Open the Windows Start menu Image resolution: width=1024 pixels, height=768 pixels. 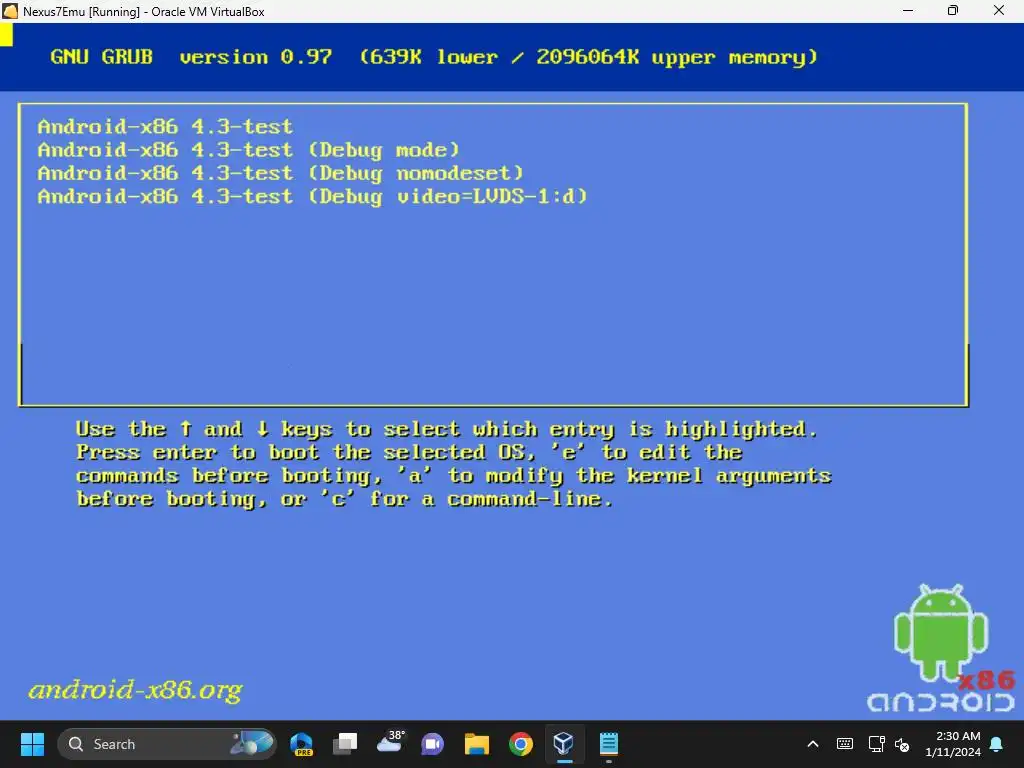[32, 744]
